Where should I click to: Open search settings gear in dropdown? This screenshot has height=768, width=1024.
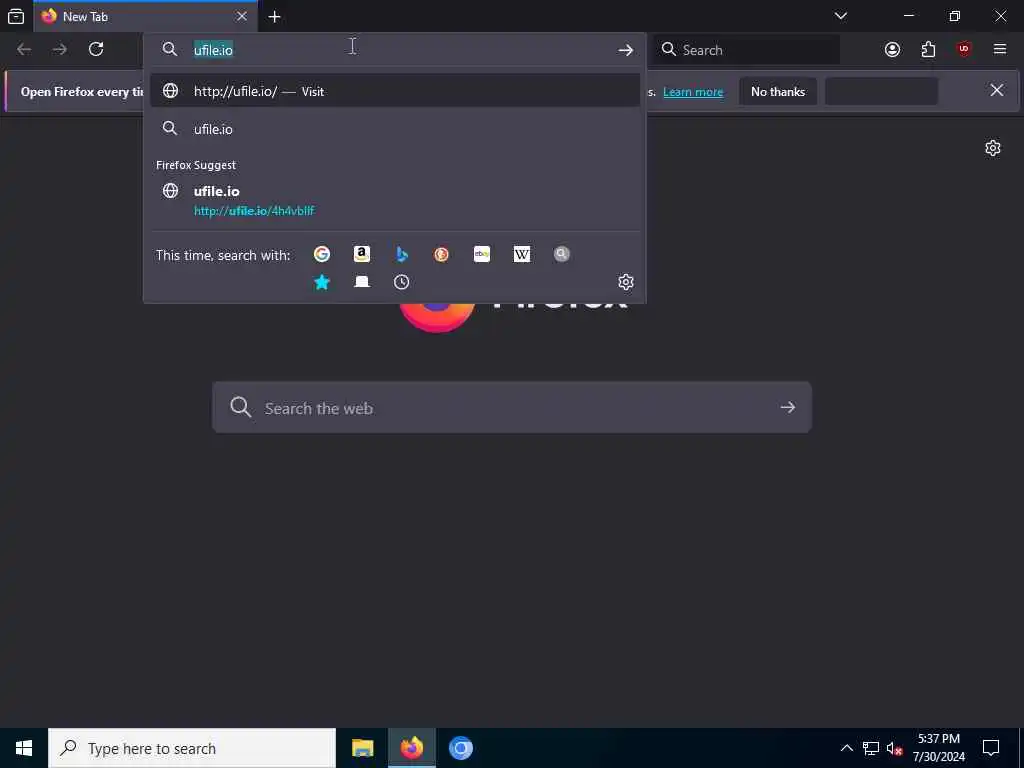[626, 282]
